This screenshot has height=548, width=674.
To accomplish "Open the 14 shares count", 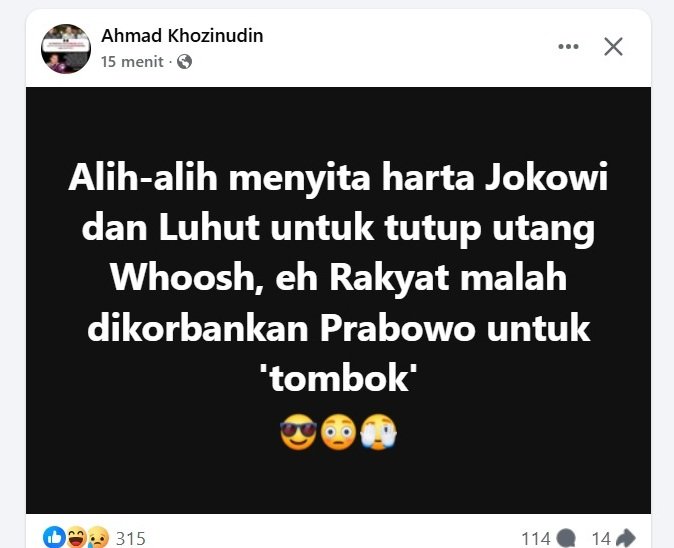I will (x=601, y=539).
